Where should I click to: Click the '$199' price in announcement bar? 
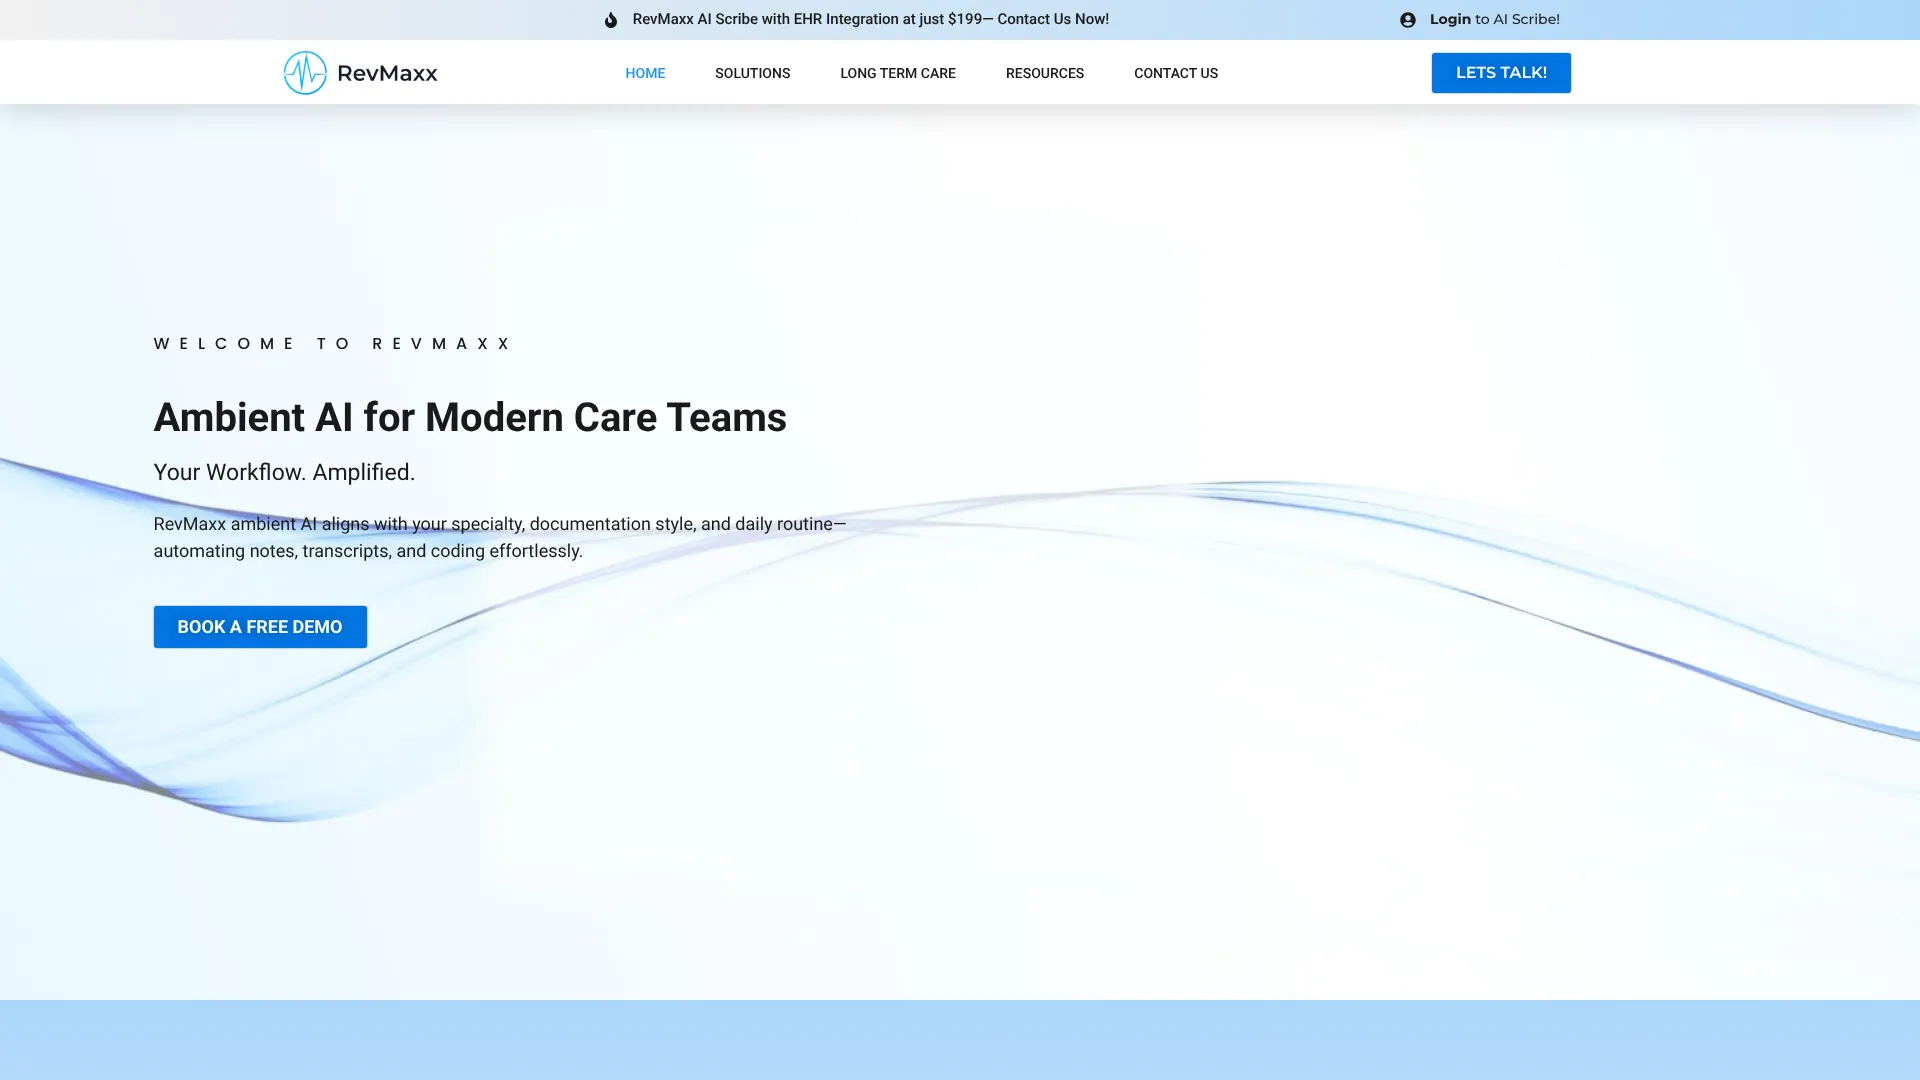point(964,19)
